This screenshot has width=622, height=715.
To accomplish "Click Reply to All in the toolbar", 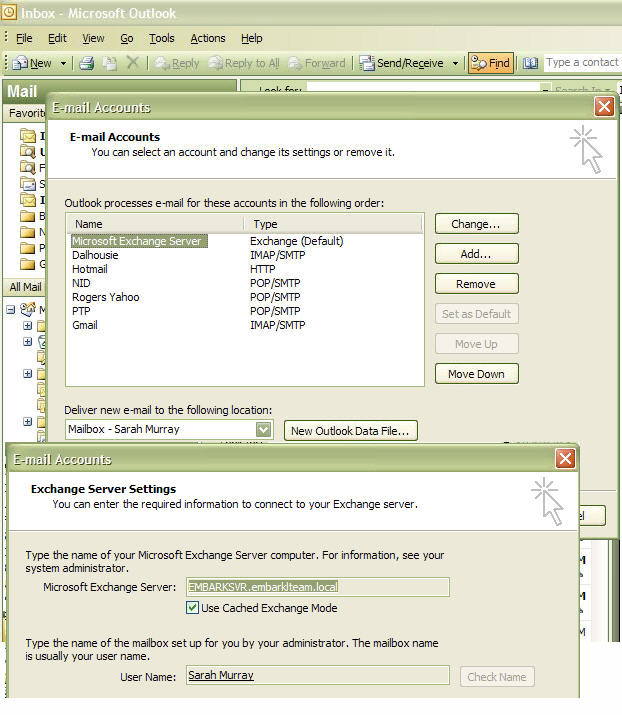I will click(x=244, y=63).
